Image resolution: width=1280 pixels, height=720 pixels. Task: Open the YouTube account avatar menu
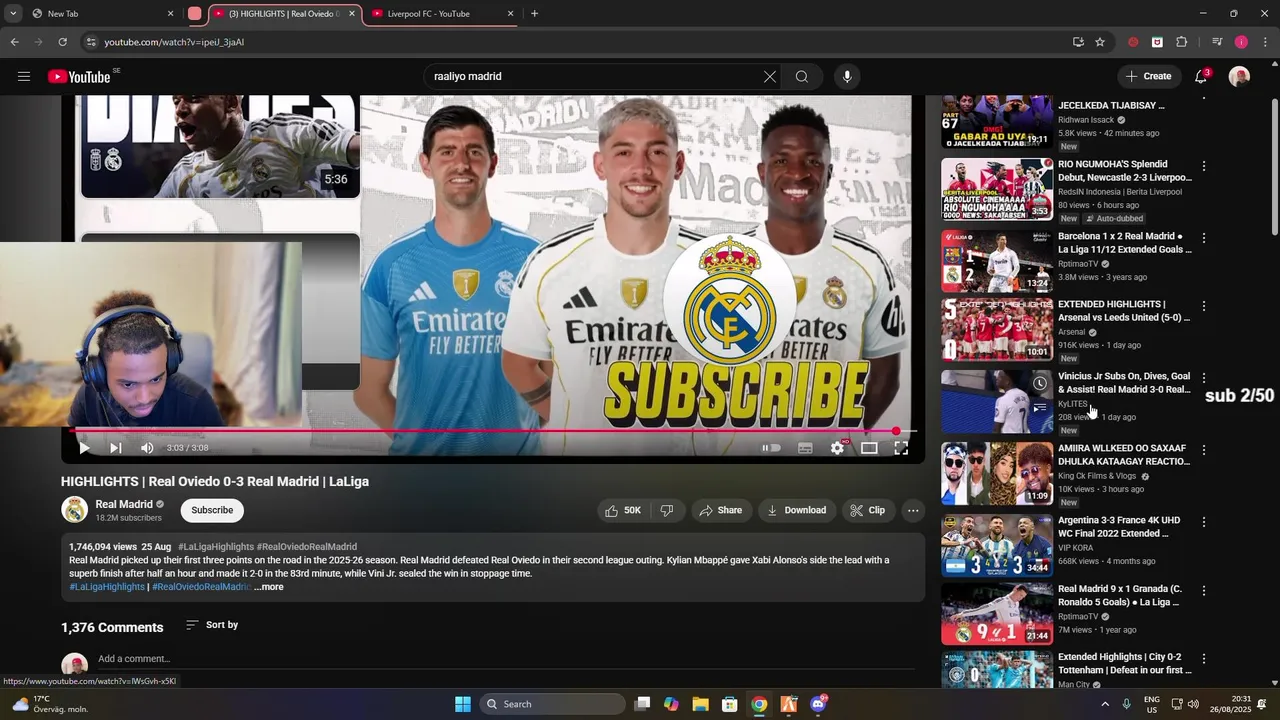click(1239, 77)
